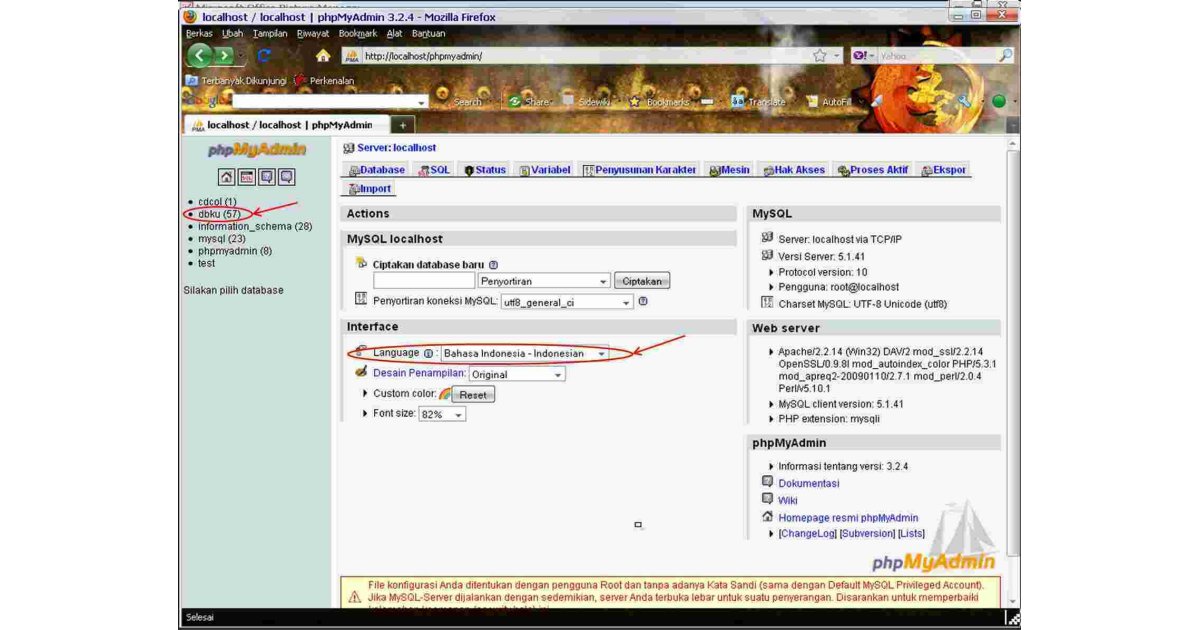Click the rainbow Custom color swatch
The height and width of the screenshot is (630, 1200).
pyautogui.click(x=443, y=393)
